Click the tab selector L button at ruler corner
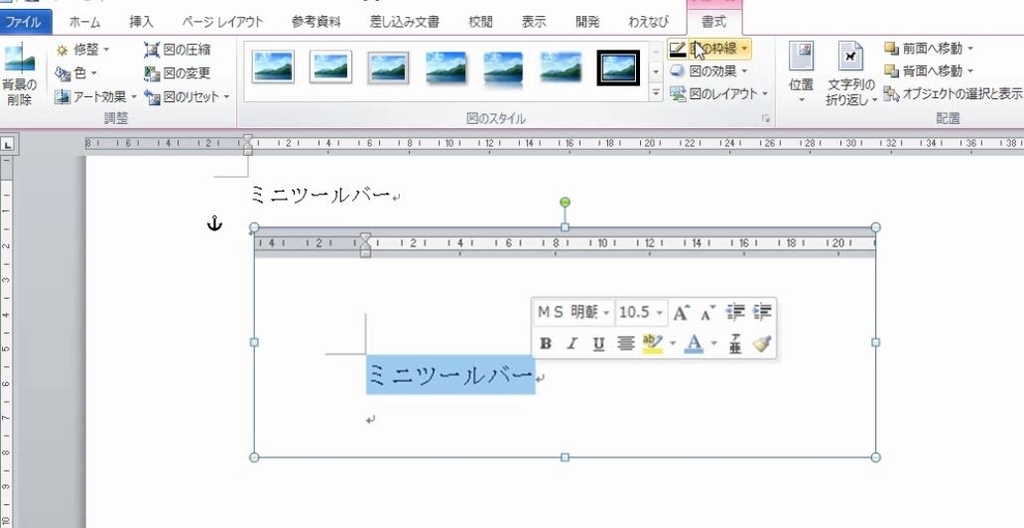Screen dimensions: 1024x528 7,144
